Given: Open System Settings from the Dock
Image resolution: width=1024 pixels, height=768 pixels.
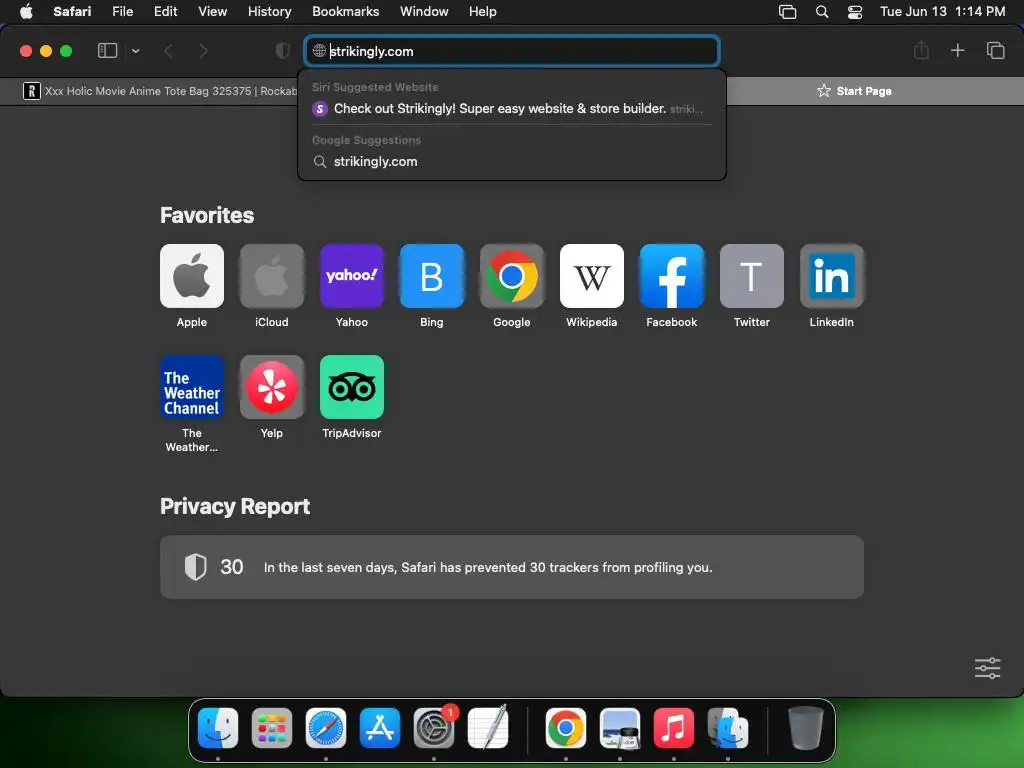Looking at the screenshot, I should pyautogui.click(x=434, y=728).
